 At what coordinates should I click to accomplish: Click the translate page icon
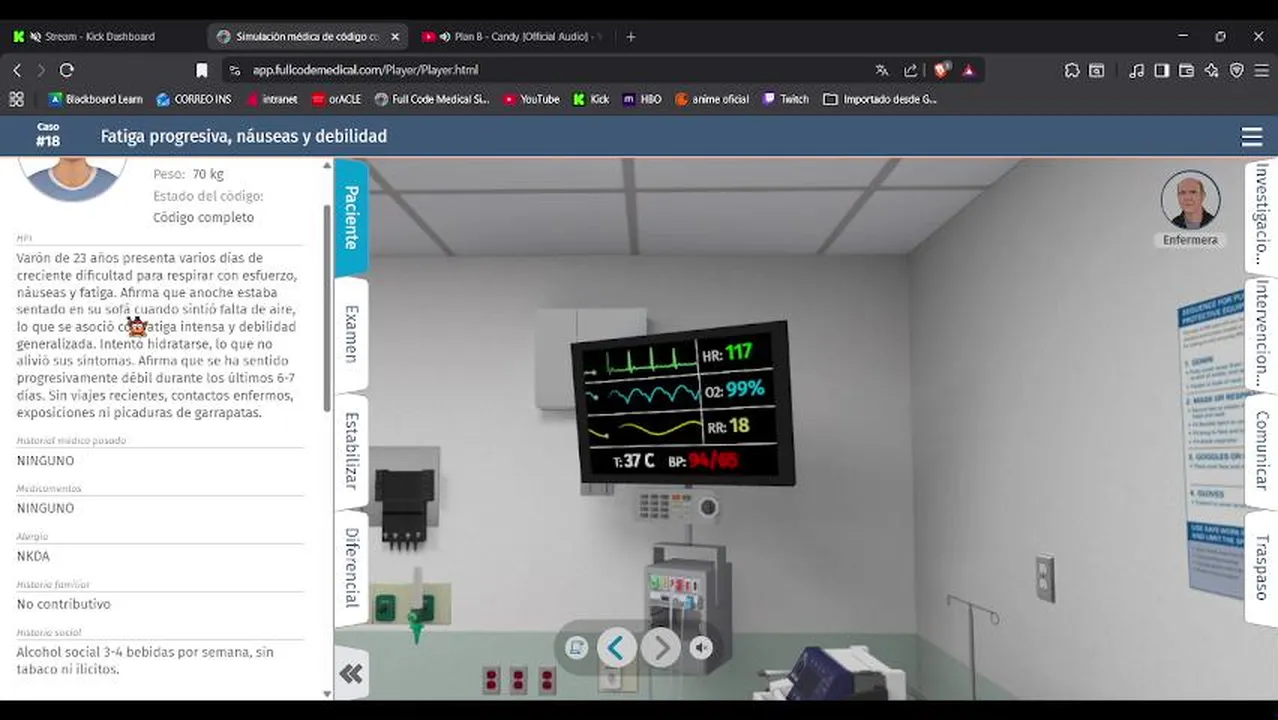882,70
